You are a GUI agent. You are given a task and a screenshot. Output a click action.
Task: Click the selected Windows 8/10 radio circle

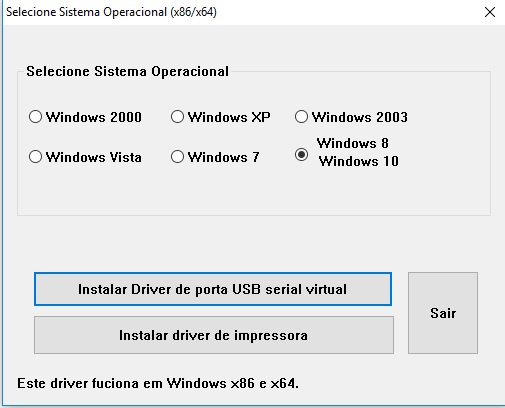point(301,155)
